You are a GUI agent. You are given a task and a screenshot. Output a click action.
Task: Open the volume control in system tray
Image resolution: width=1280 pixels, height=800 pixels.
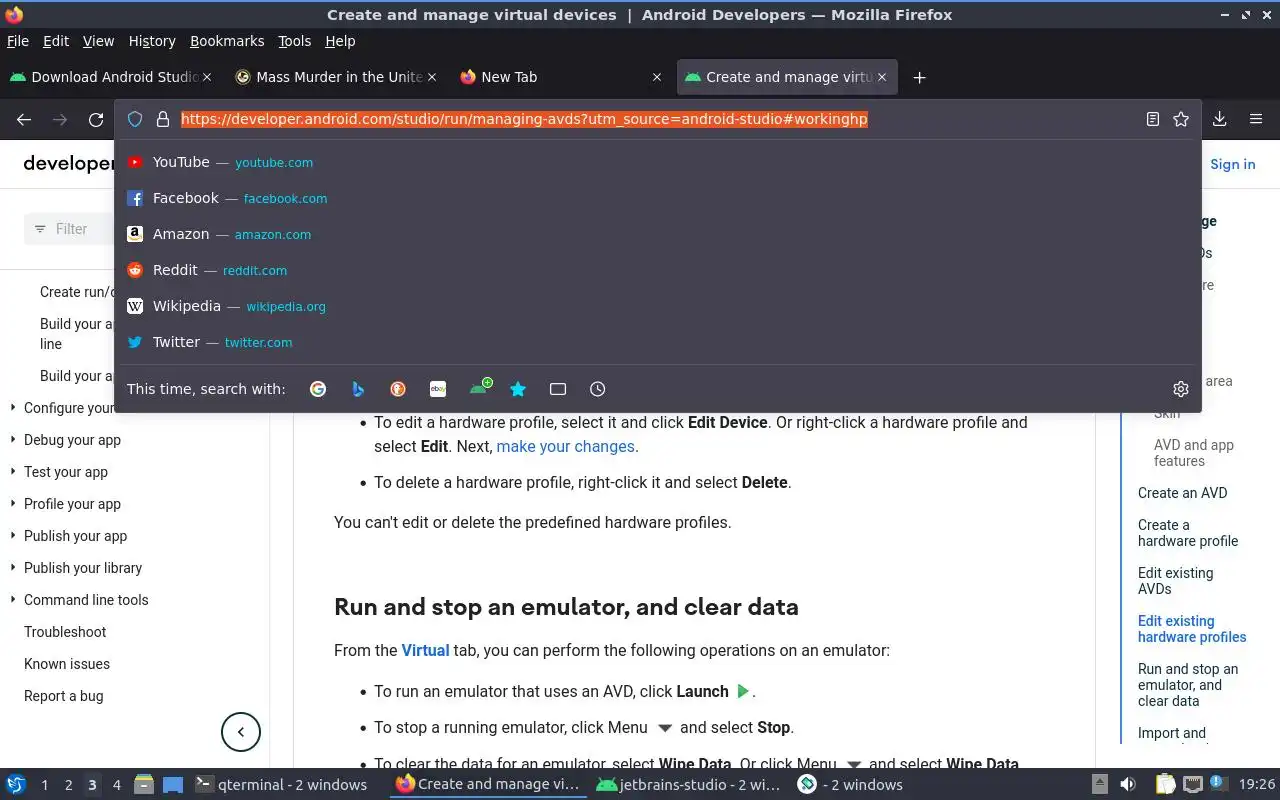(x=1128, y=785)
